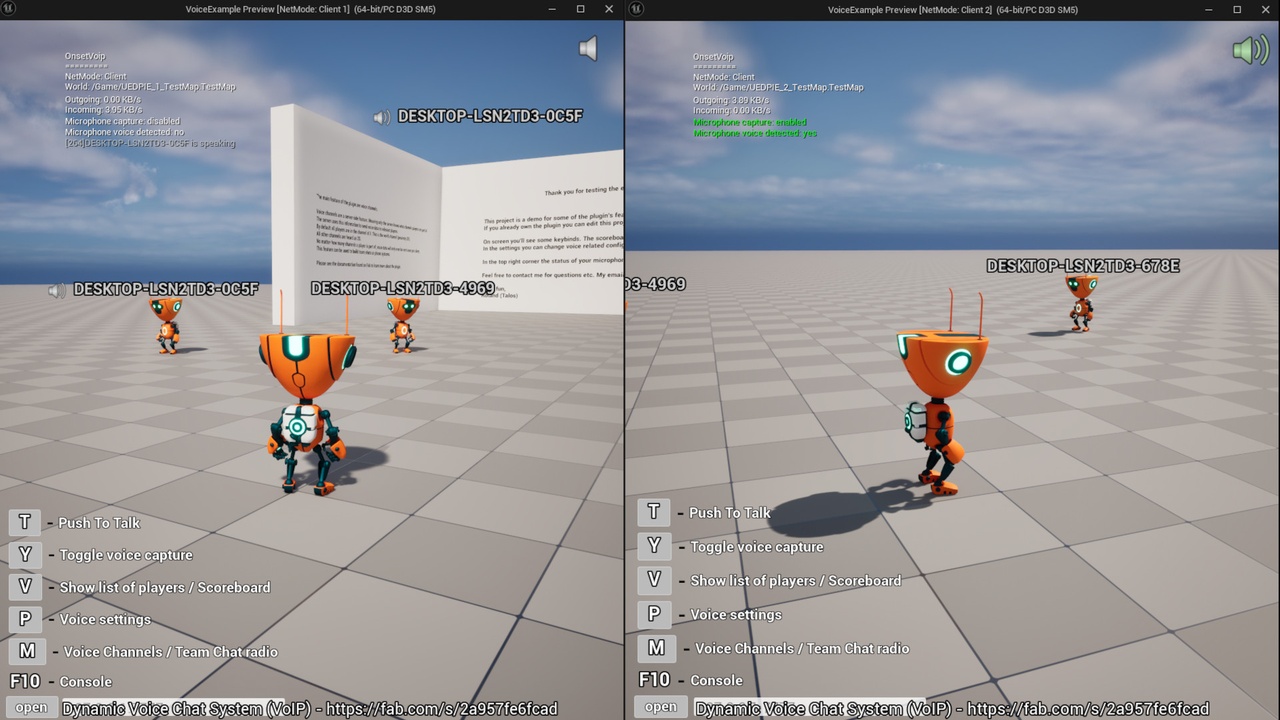This screenshot has height=720, width=1280.
Task: Click the DESKTOP-LSN2TD3-678E player name tag
Action: pyautogui.click(x=1083, y=266)
